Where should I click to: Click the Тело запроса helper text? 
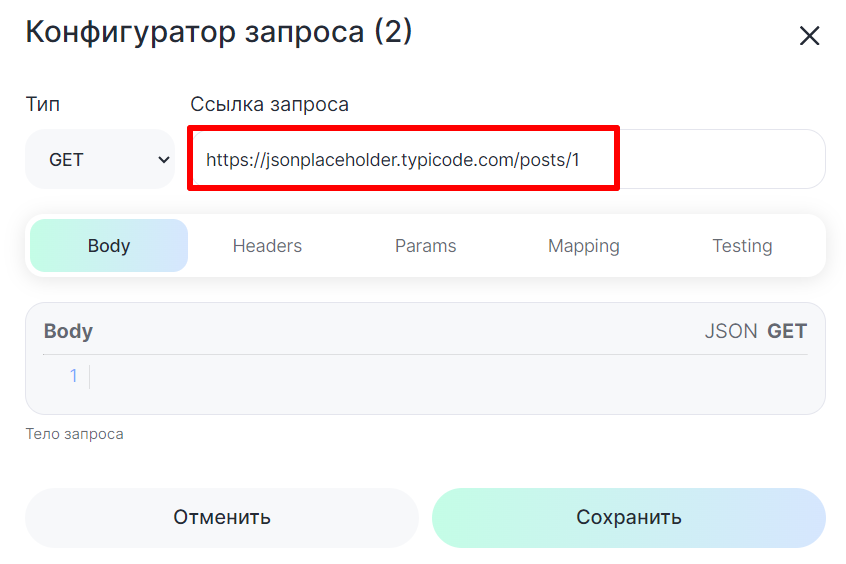click(74, 434)
